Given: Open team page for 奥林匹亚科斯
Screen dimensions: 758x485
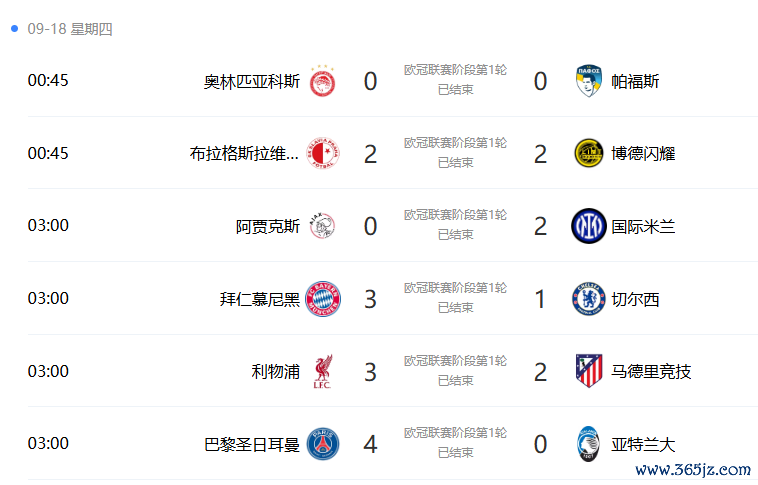Looking at the screenshot, I should [252, 81].
